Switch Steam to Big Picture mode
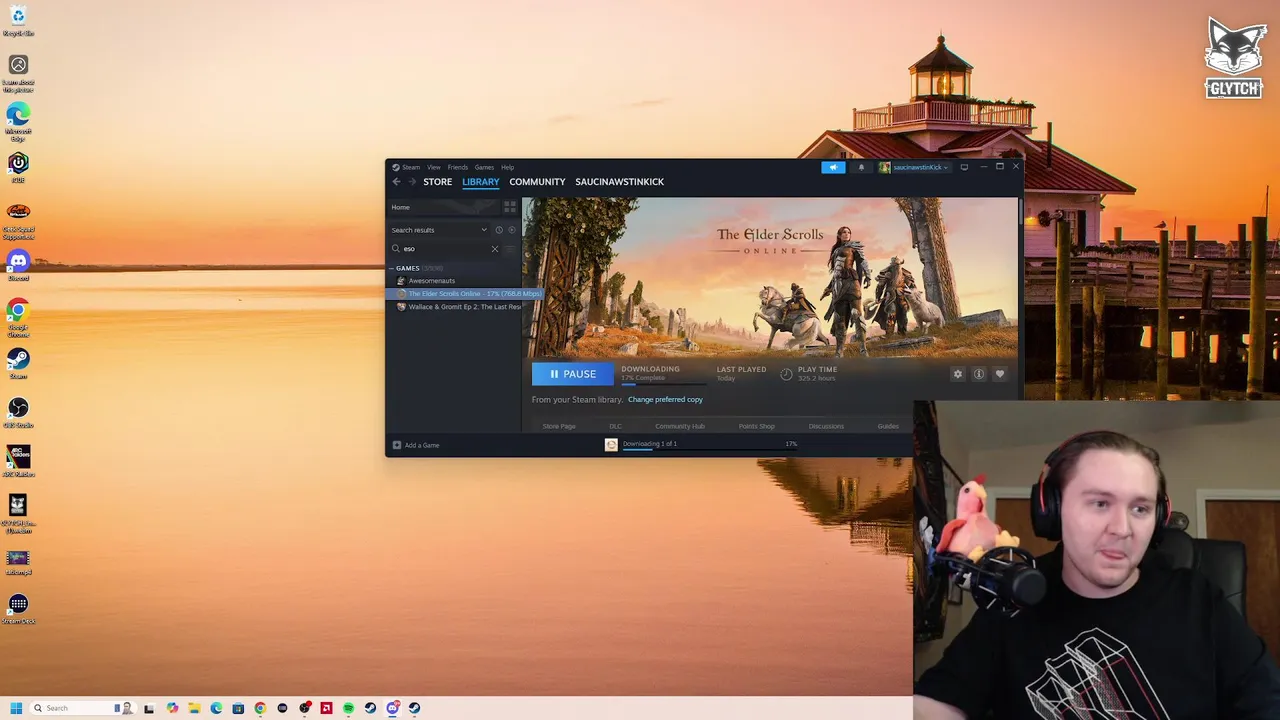Screen dimensions: 1280x720 [964, 167]
